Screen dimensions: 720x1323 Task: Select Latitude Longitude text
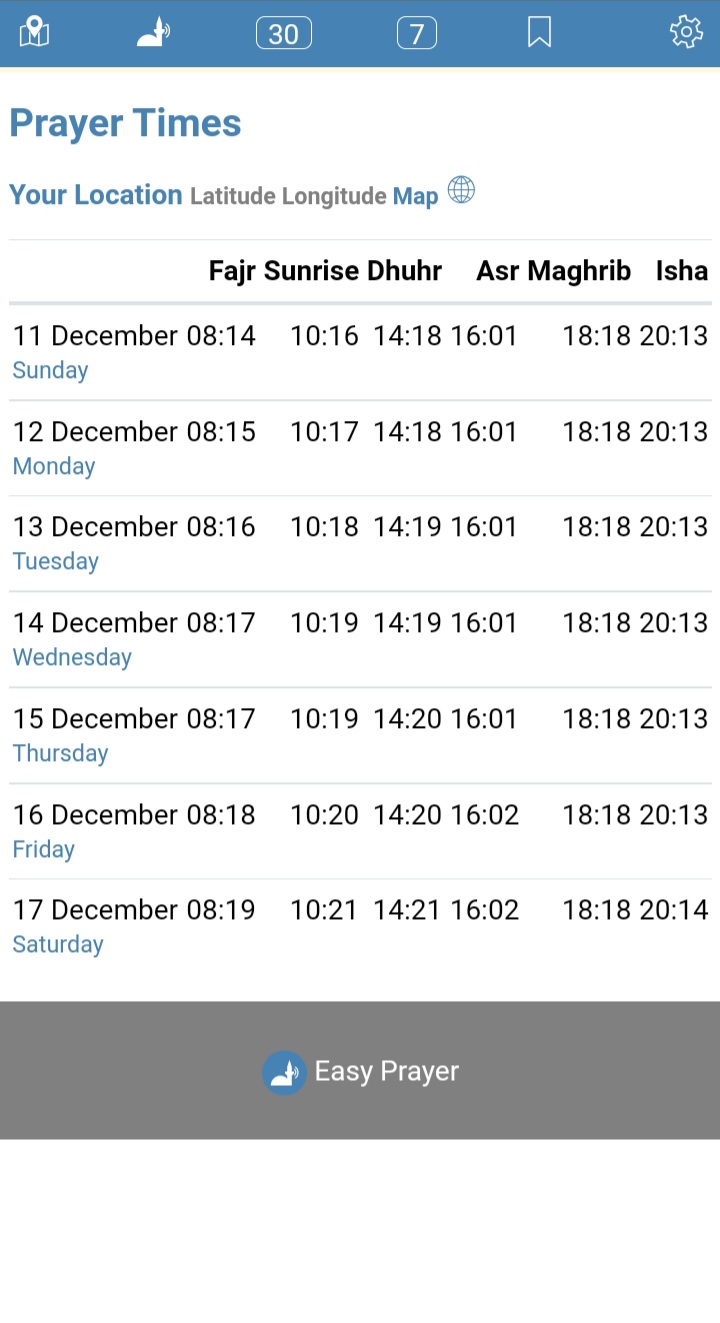288,196
